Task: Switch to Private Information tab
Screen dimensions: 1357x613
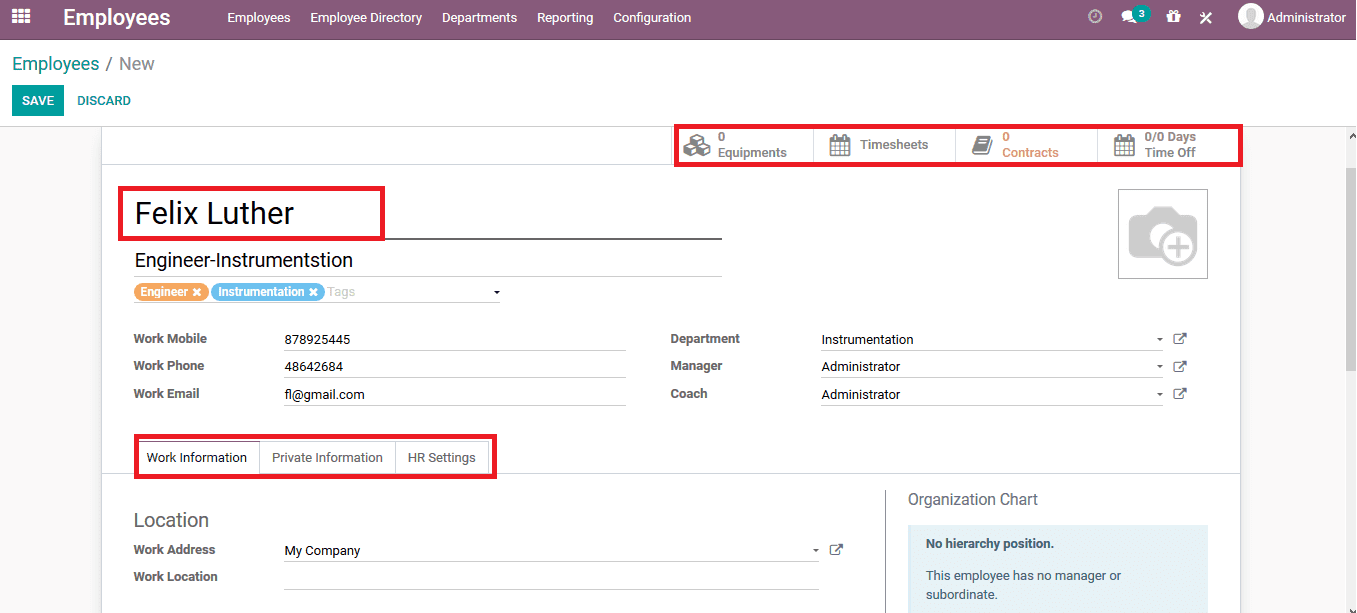Action: 327,458
